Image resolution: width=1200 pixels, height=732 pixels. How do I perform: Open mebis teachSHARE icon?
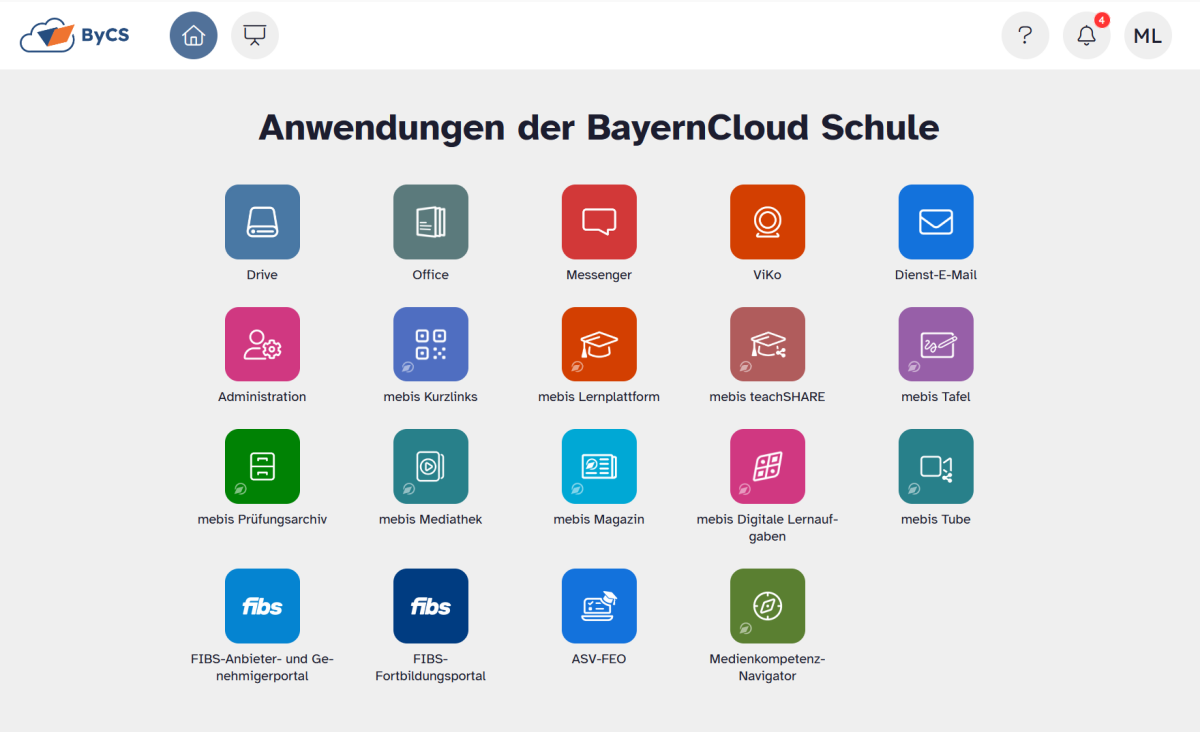[x=767, y=344]
